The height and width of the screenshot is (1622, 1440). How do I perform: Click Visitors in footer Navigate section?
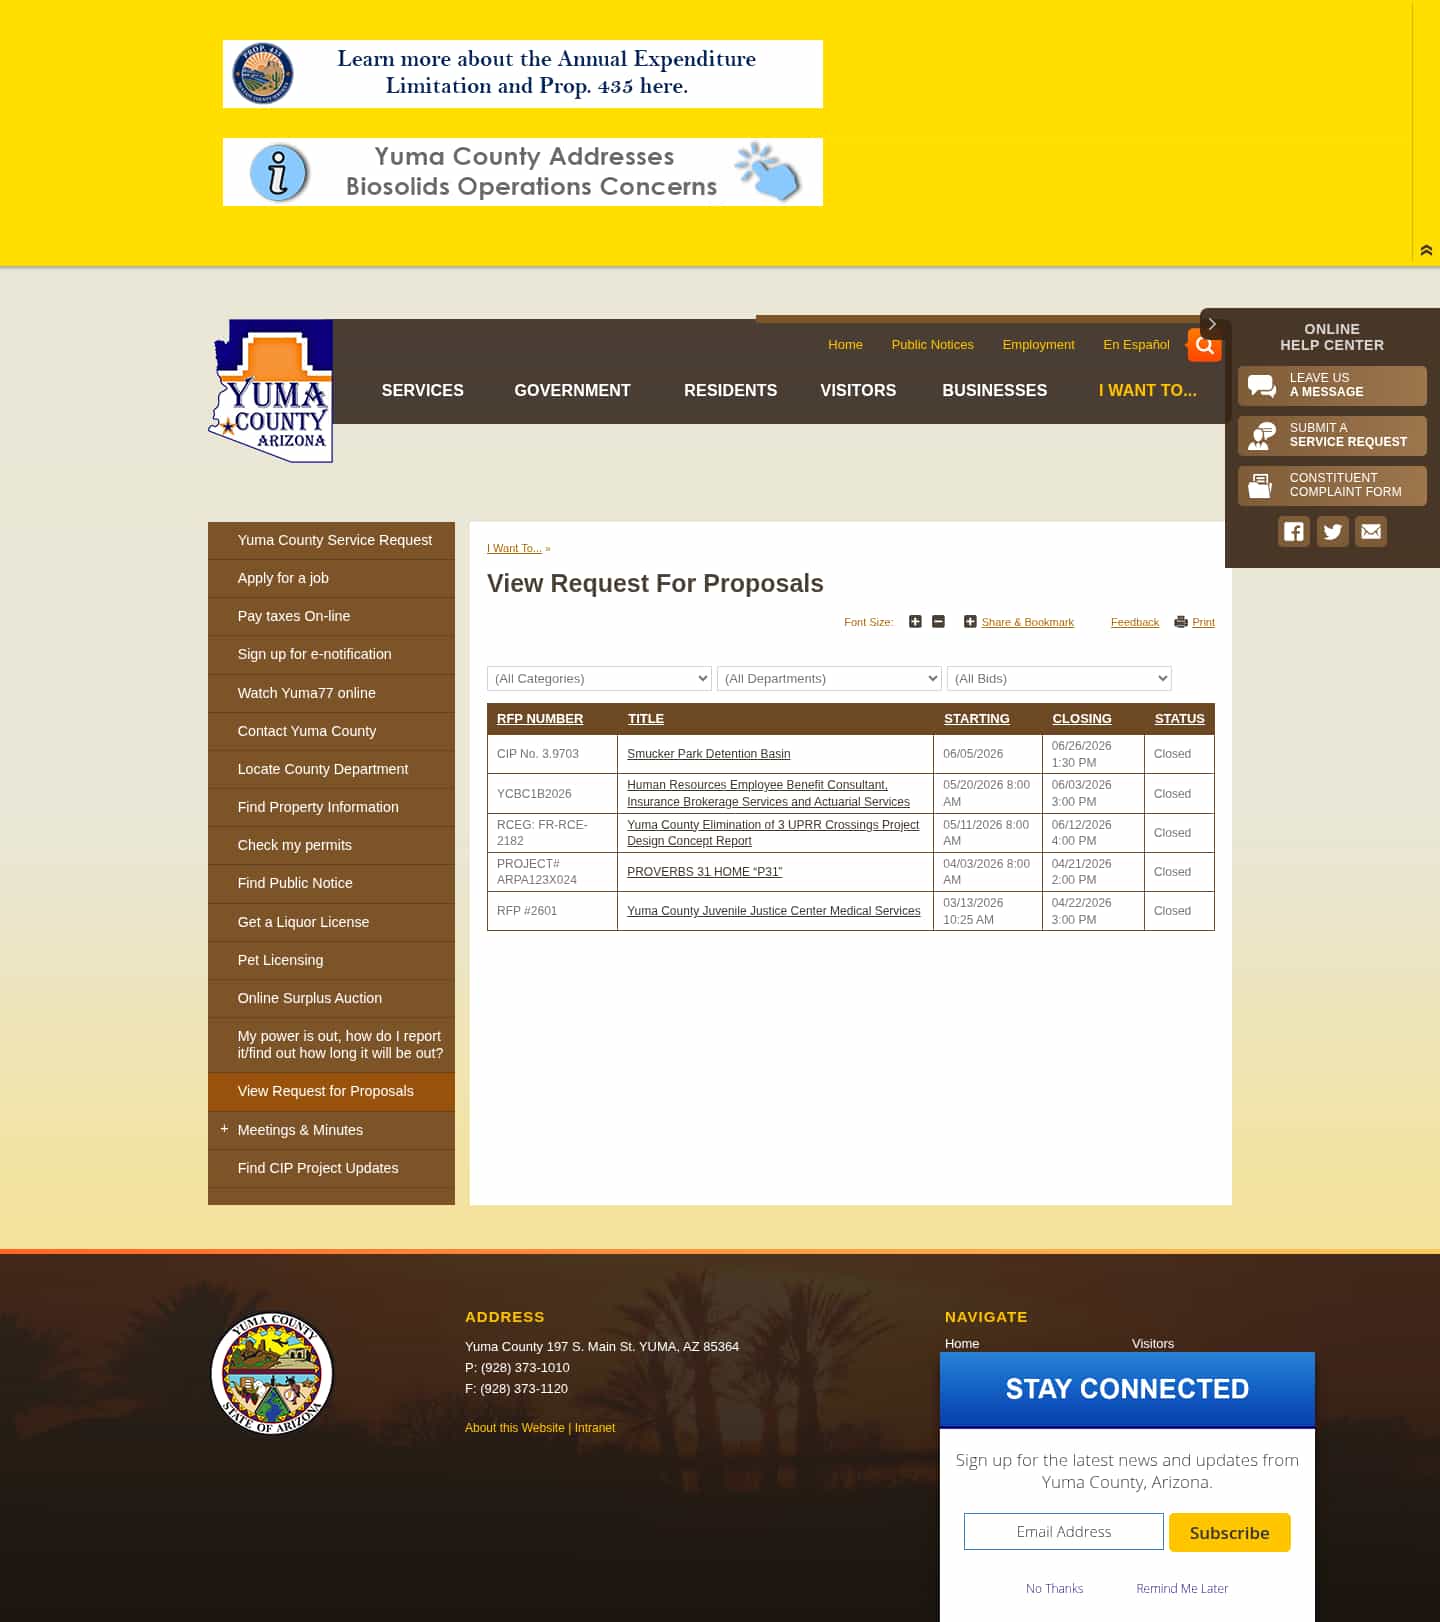pos(1152,1343)
